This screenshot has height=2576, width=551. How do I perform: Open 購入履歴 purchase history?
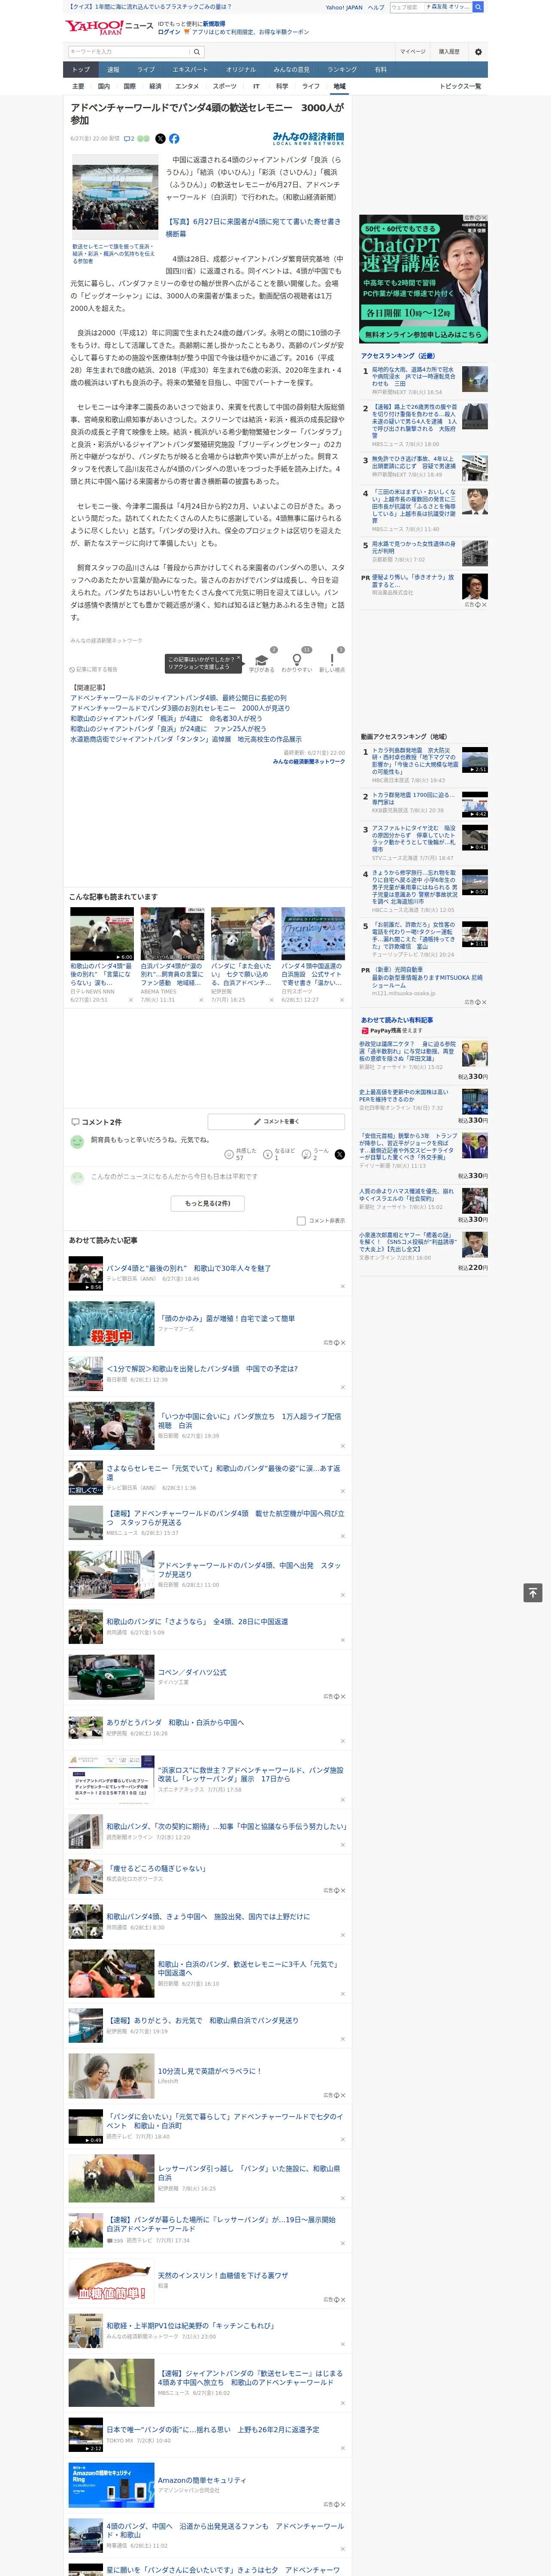(x=449, y=52)
